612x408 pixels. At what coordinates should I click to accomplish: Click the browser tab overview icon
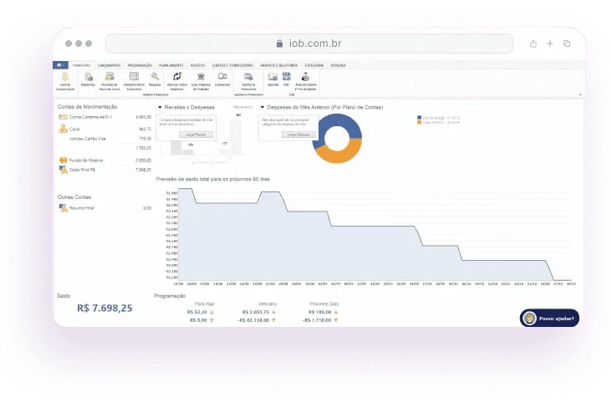pyautogui.click(x=567, y=43)
